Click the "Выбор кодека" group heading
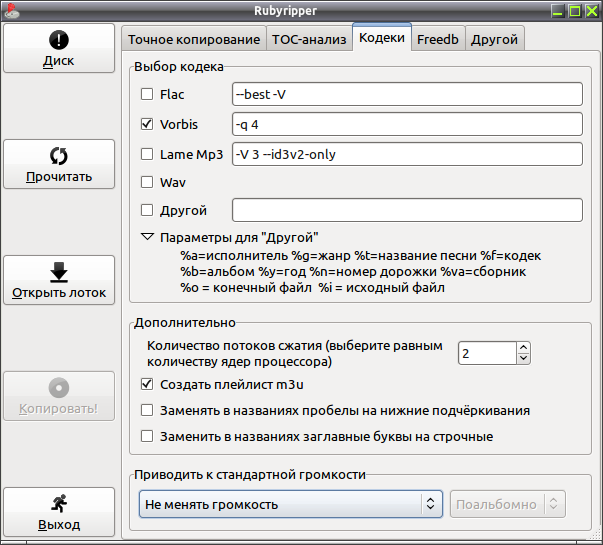Image resolution: width=603 pixels, height=545 pixels. tap(179, 67)
